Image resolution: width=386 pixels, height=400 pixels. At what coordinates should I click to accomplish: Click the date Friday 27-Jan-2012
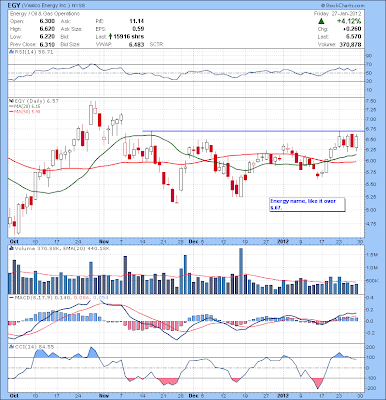(338, 14)
